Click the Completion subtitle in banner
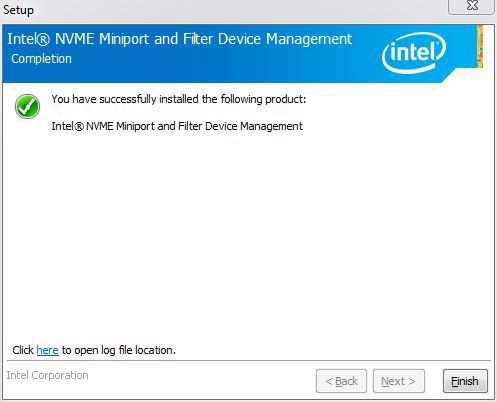497x402 pixels. (41, 59)
